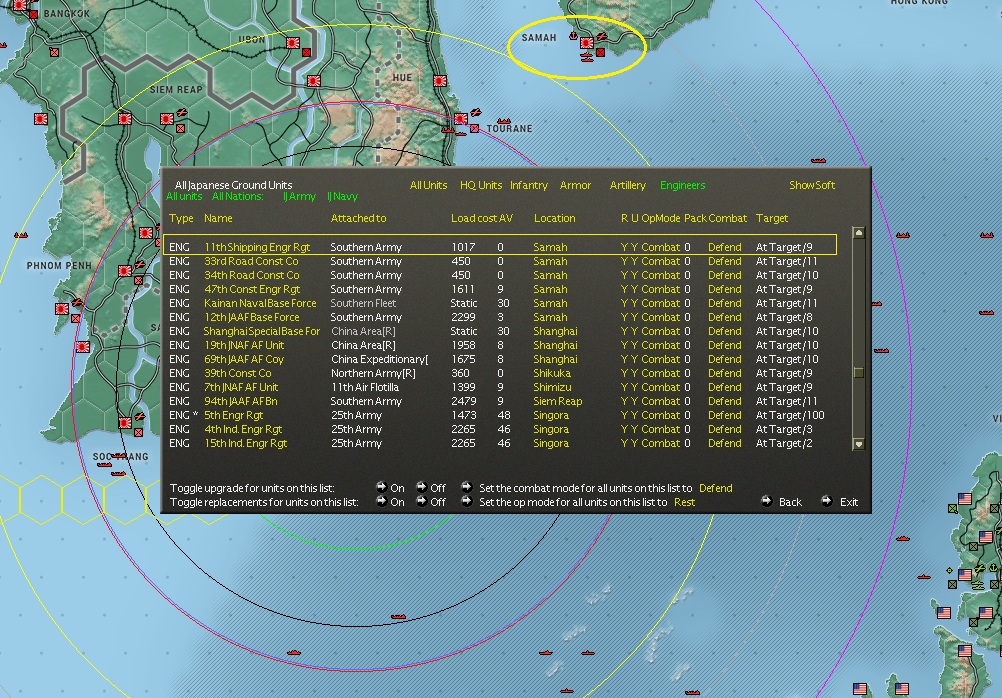The width and height of the screenshot is (1002, 698).
Task: Click the arrow icon to turn upgrades Off
Action: (x=421, y=487)
